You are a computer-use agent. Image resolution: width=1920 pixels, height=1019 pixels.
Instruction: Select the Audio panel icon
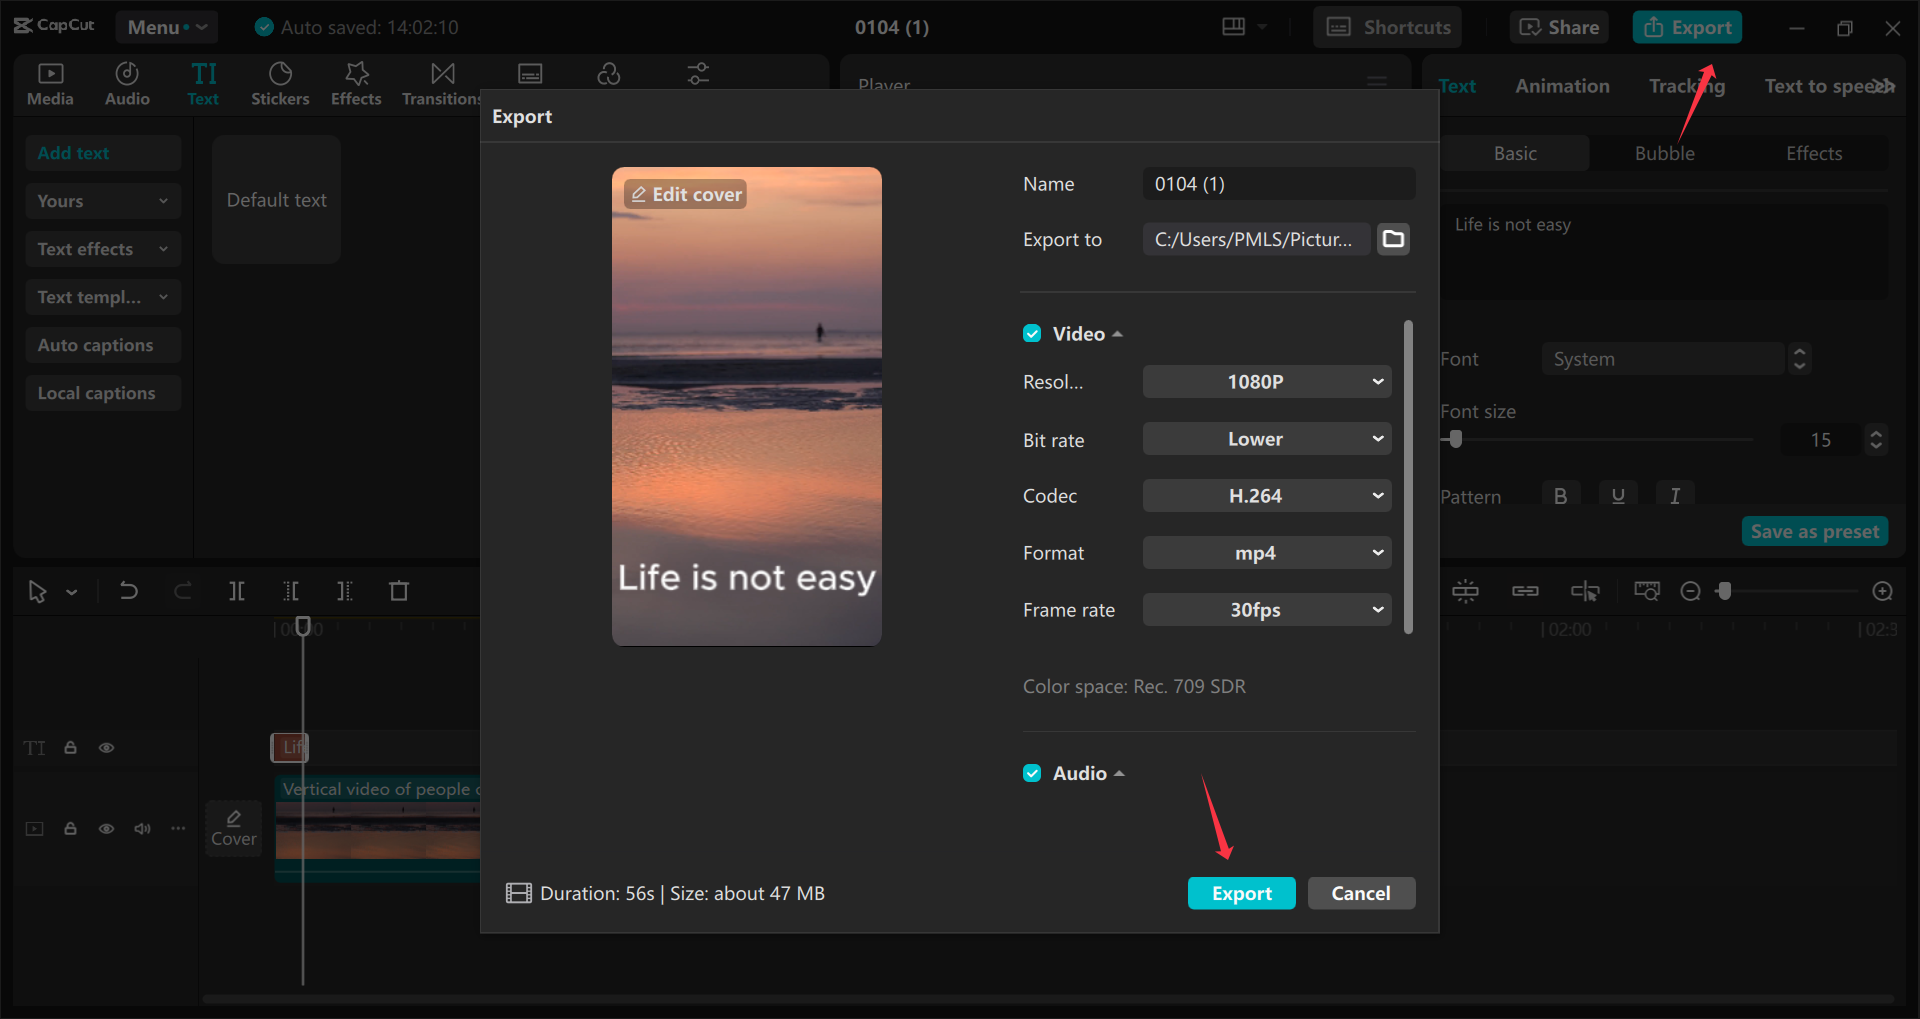(x=126, y=82)
